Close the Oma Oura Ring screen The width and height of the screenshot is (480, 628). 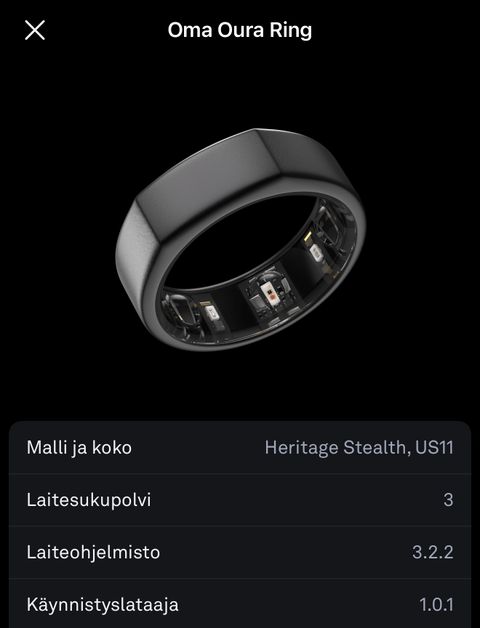tap(35, 30)
